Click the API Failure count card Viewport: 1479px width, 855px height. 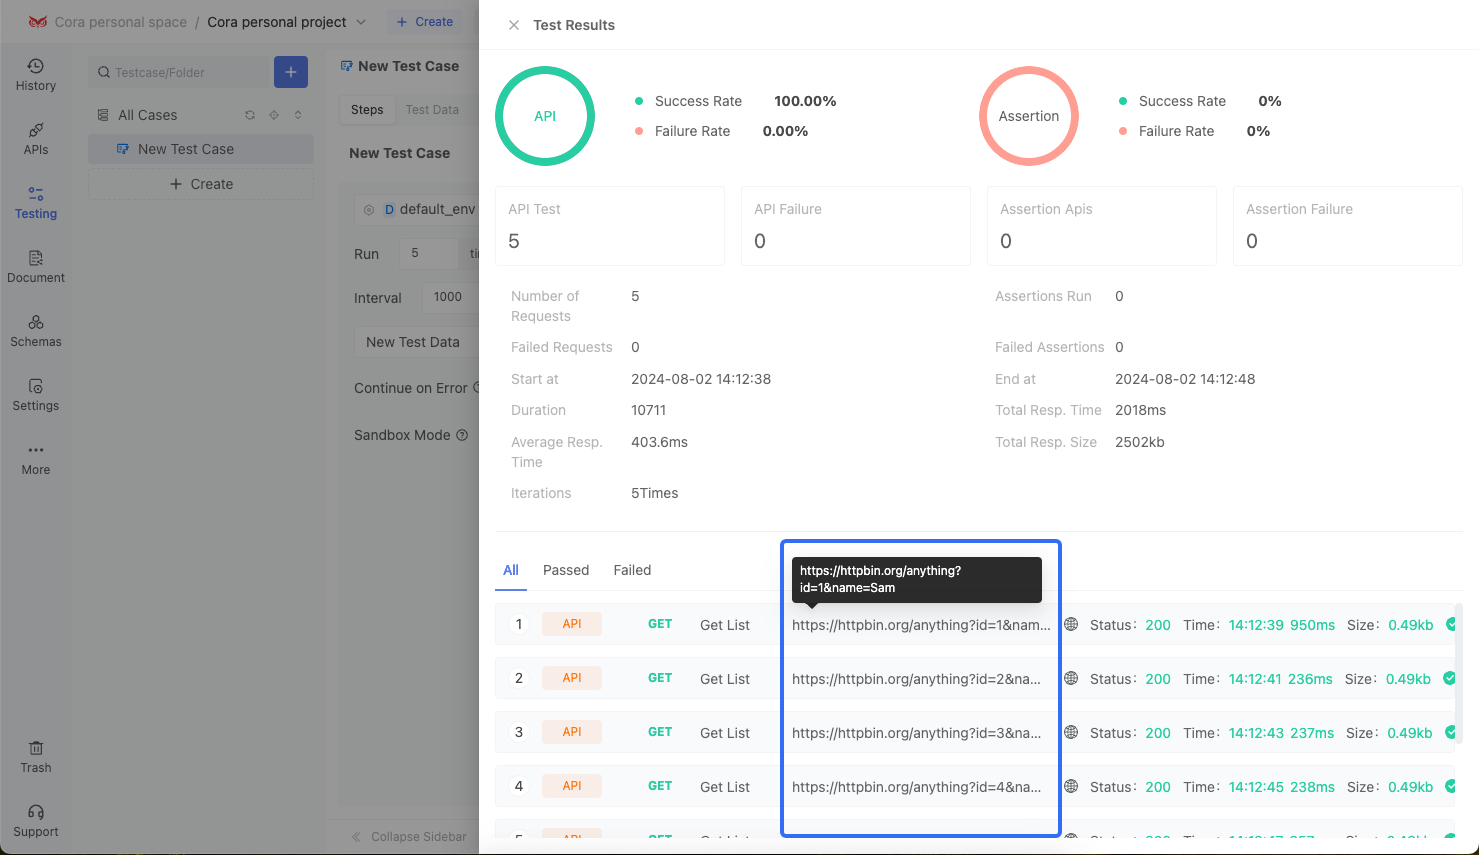pyautogui.click(x=856, y=226)
